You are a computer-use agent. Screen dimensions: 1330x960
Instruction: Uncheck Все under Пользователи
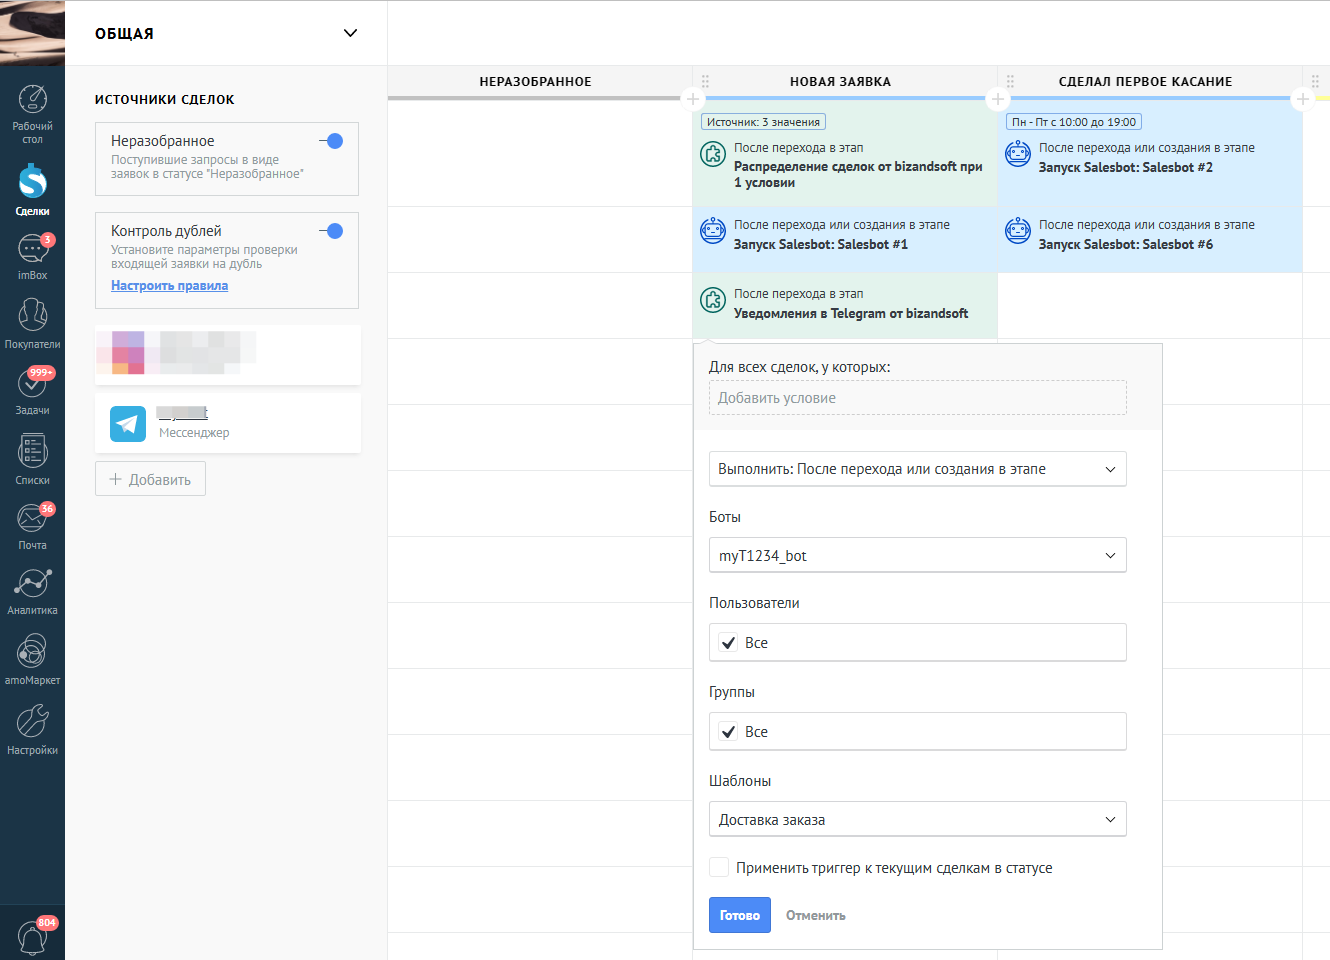728,643
